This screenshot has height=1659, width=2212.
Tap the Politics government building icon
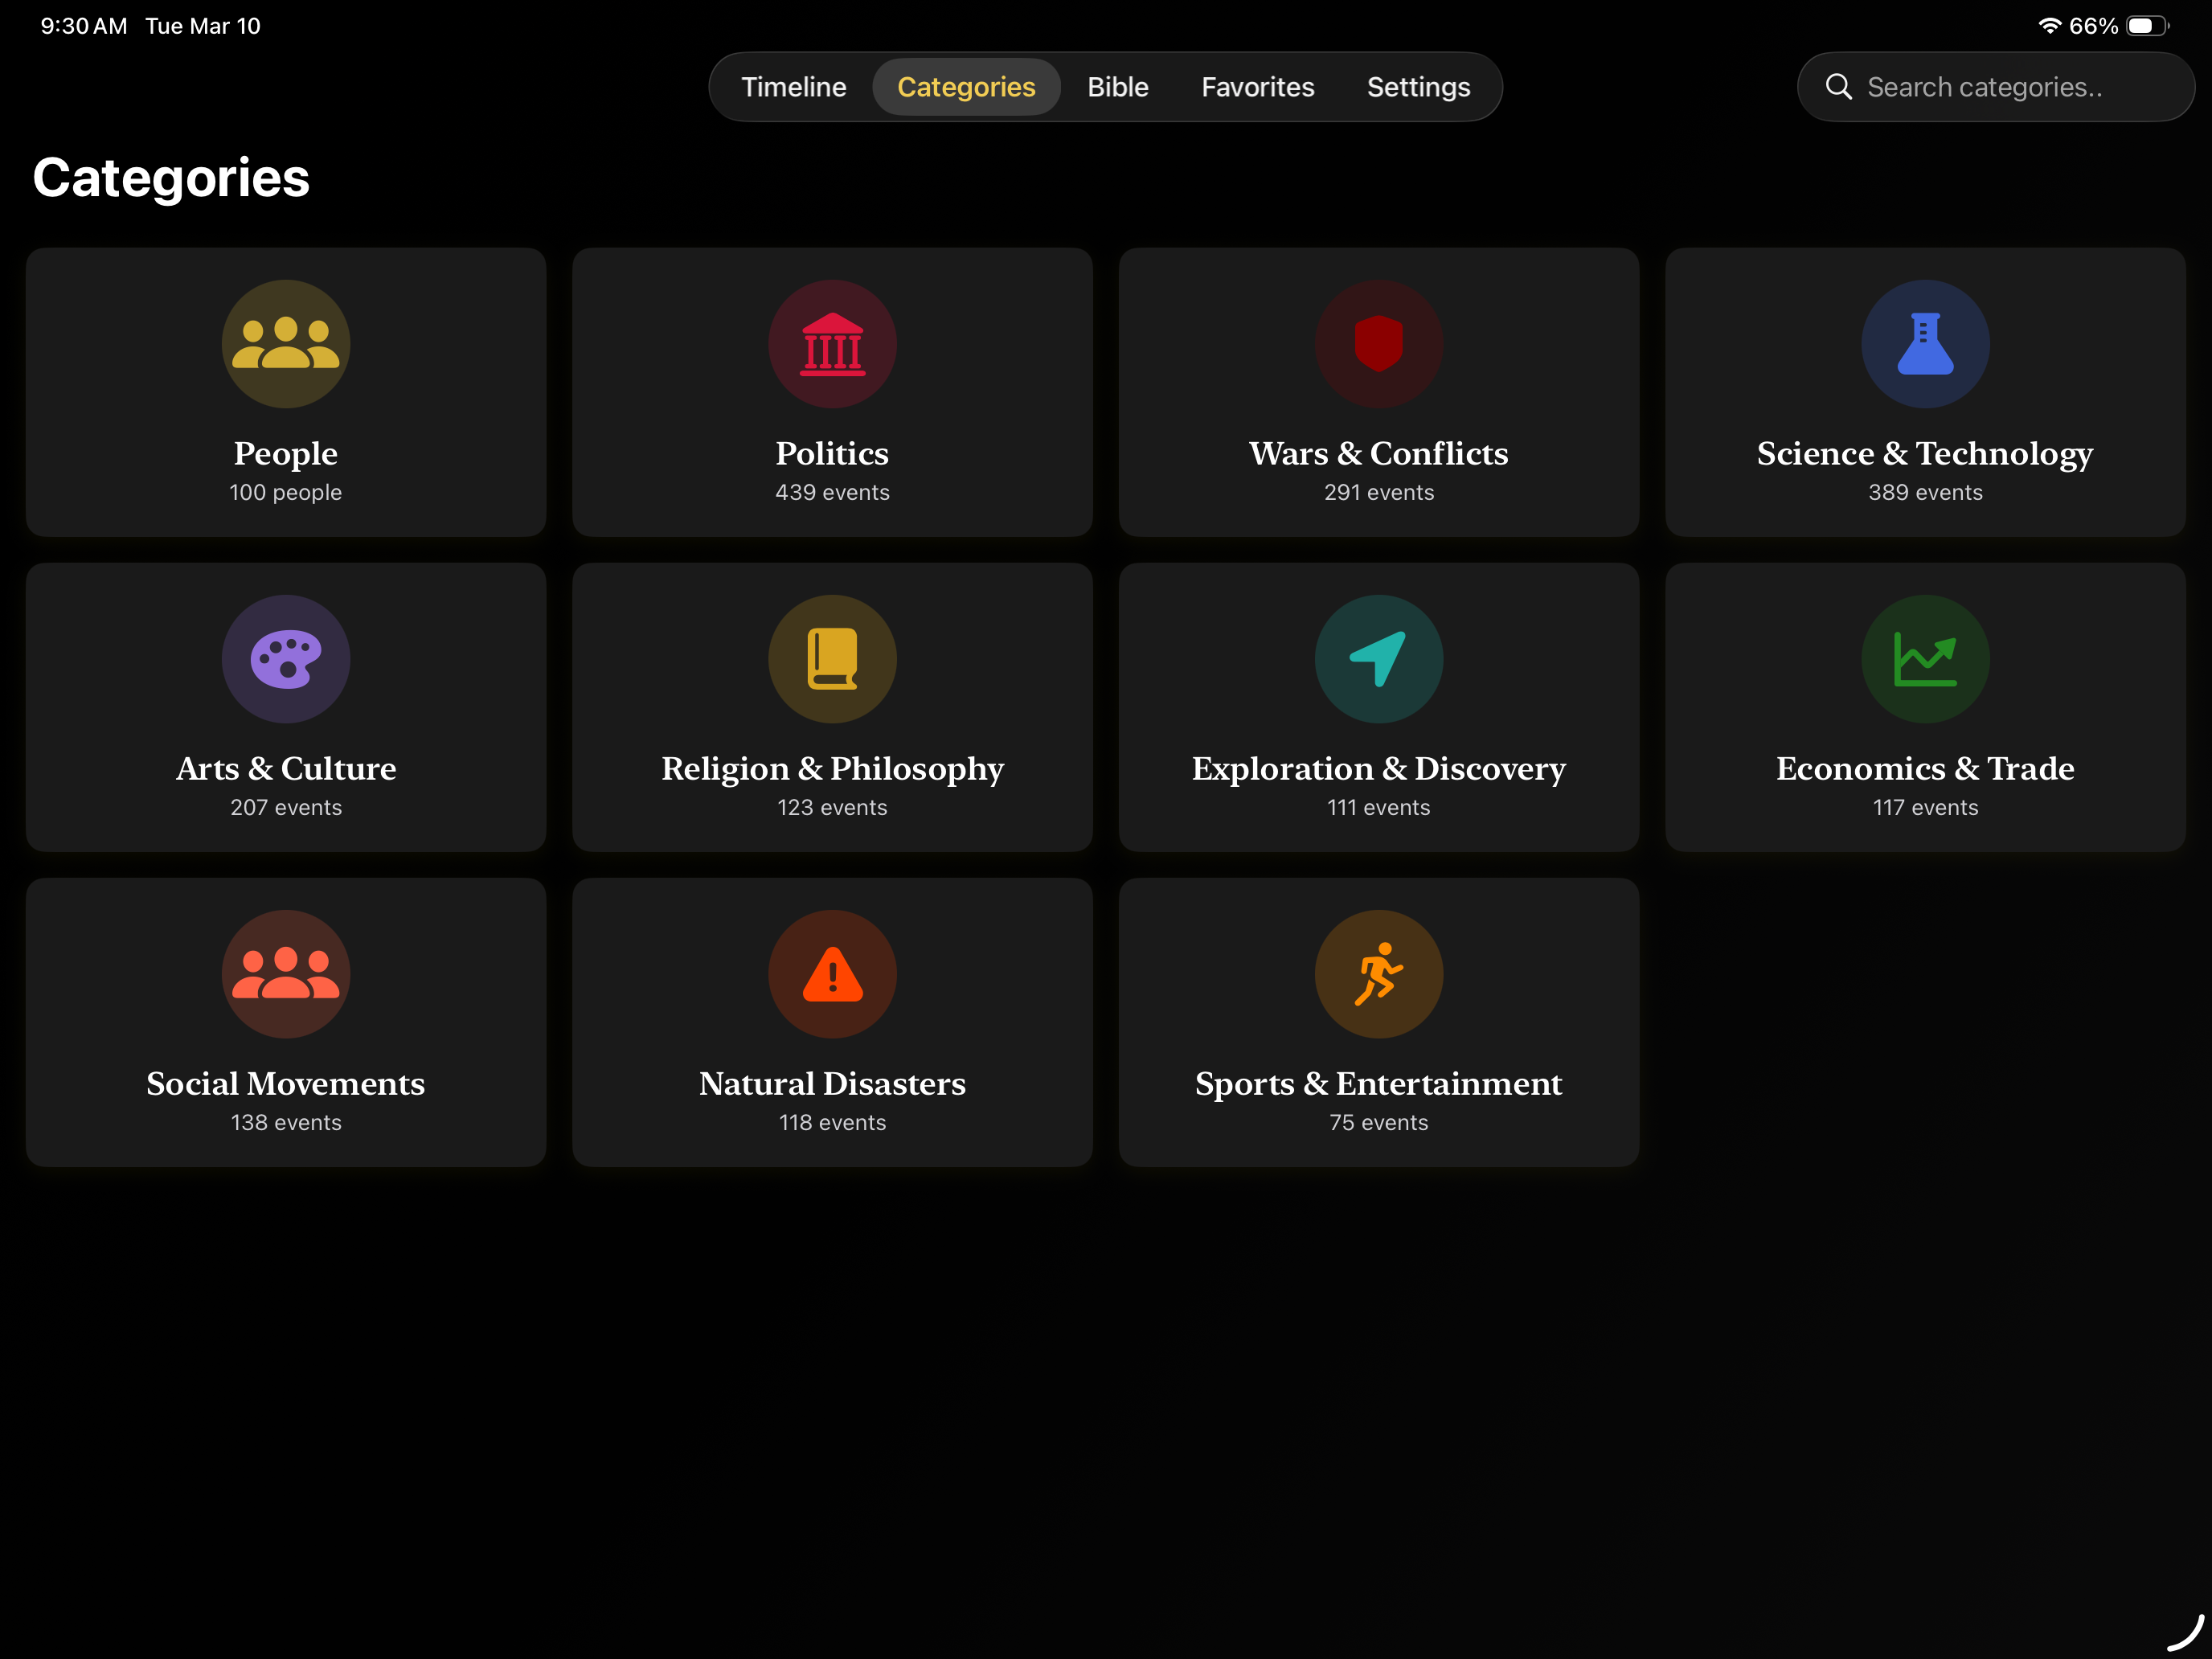(x=832, y=343)
